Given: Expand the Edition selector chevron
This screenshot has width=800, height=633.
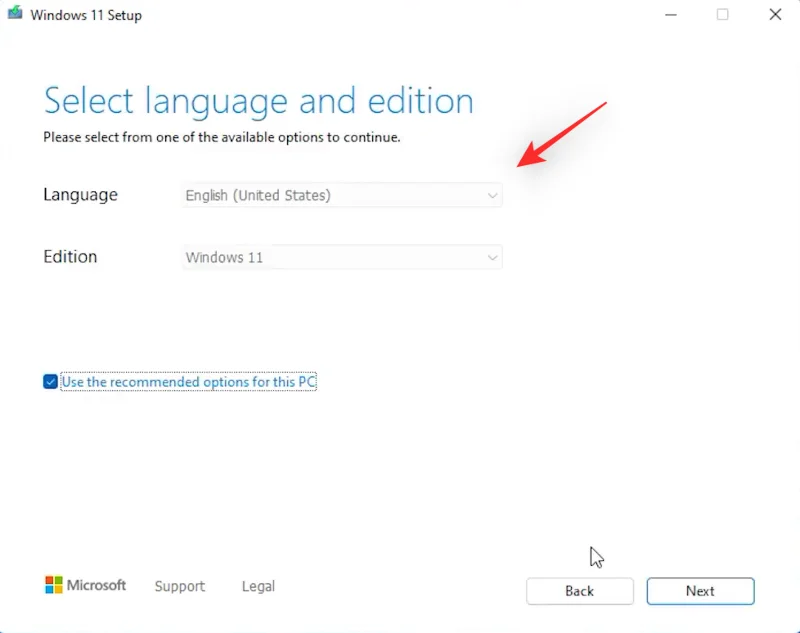Looking at the screenshot, I should [493, 257].
